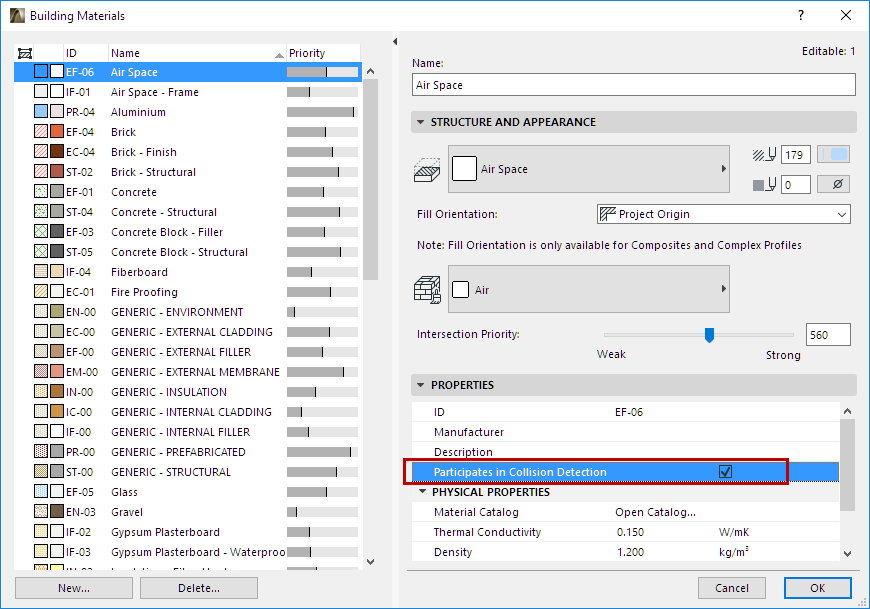Collapse the PROPERTIES section

pos(421,385)
